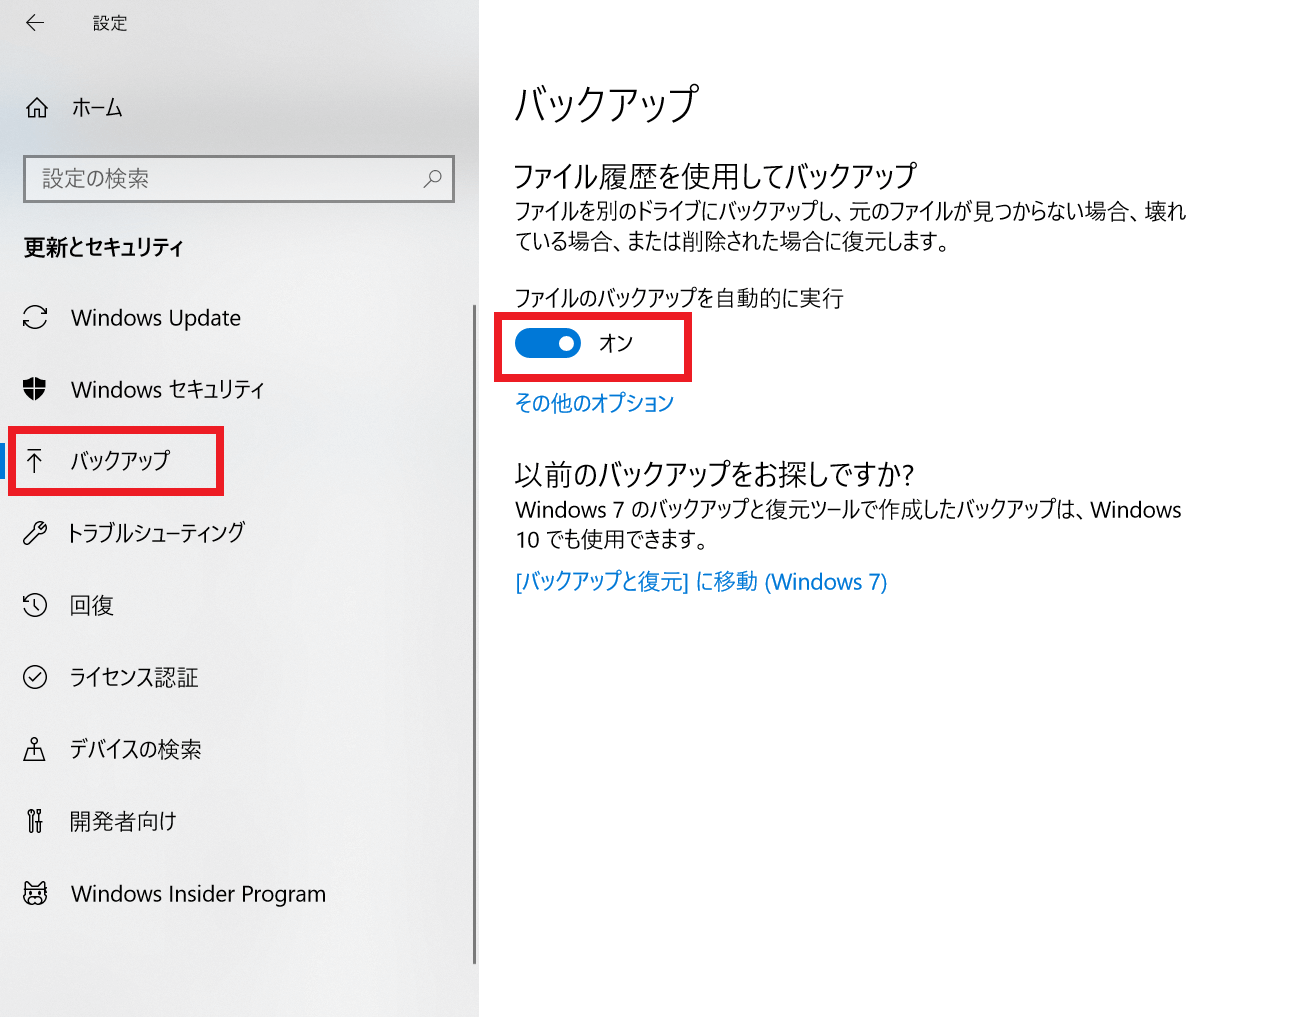This screenshot has width=1307, height=1017.
Task: Click the トラブルシューティング wrench icon
Action: coord(35,533)
